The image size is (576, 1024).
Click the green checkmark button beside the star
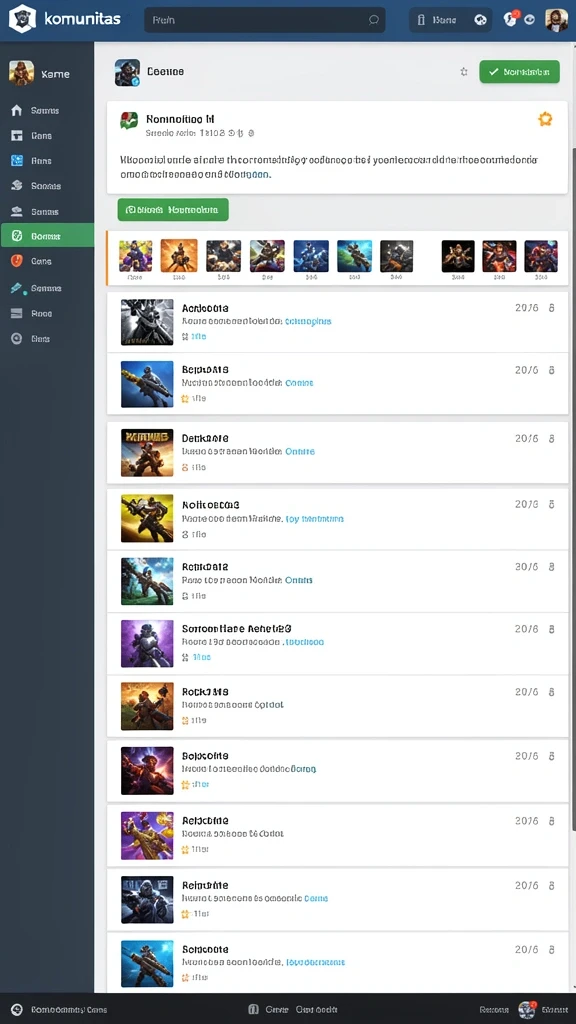pyautogui.click(x=519, y=72)
